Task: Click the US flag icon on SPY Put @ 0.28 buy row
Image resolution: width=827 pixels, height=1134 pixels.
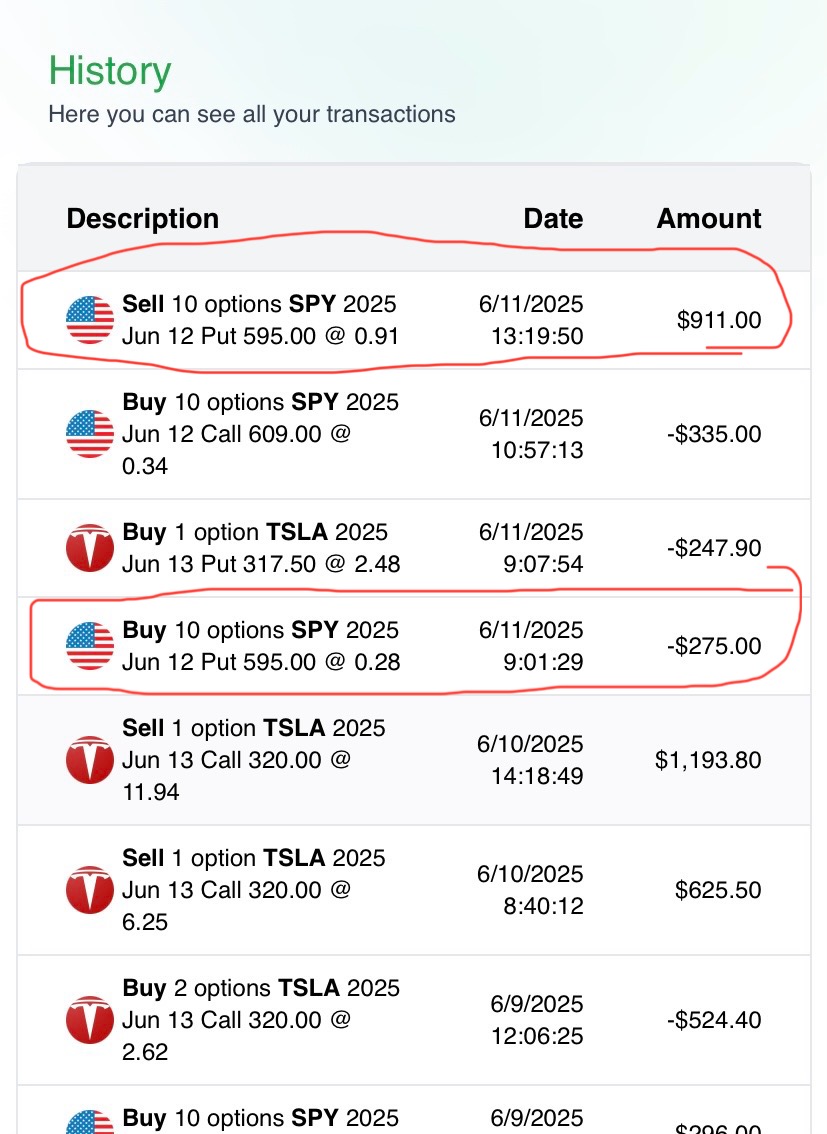Action: point(90,646)
